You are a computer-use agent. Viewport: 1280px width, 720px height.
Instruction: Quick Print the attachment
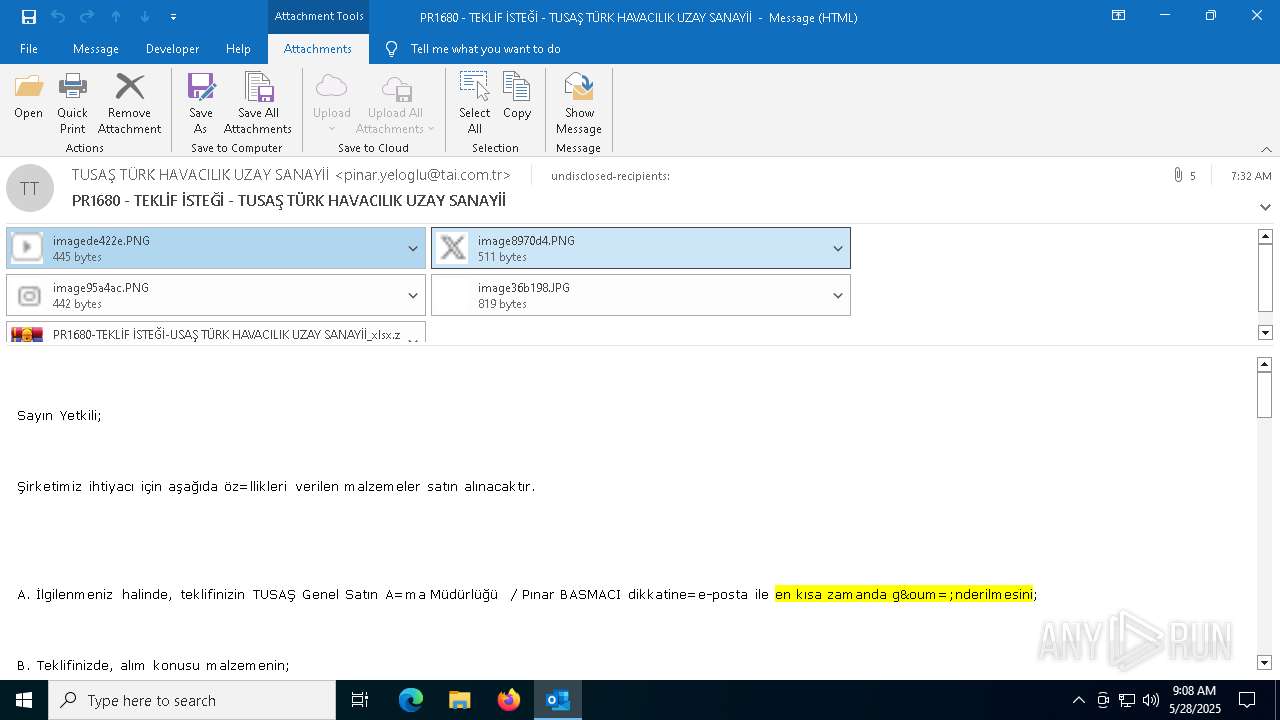pos(72,103)
